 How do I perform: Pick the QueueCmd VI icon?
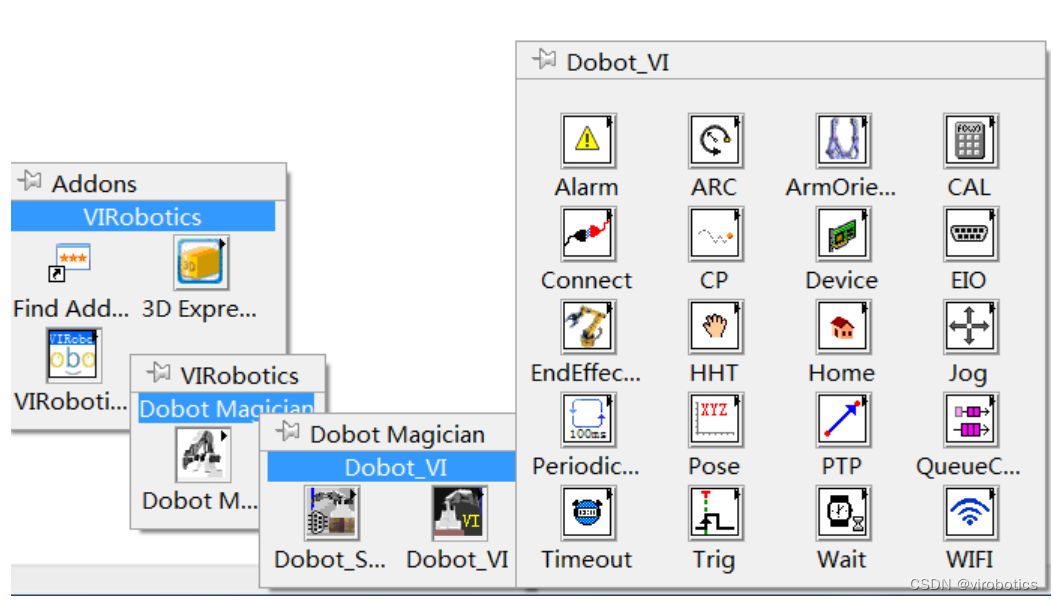tap(971, 420)
